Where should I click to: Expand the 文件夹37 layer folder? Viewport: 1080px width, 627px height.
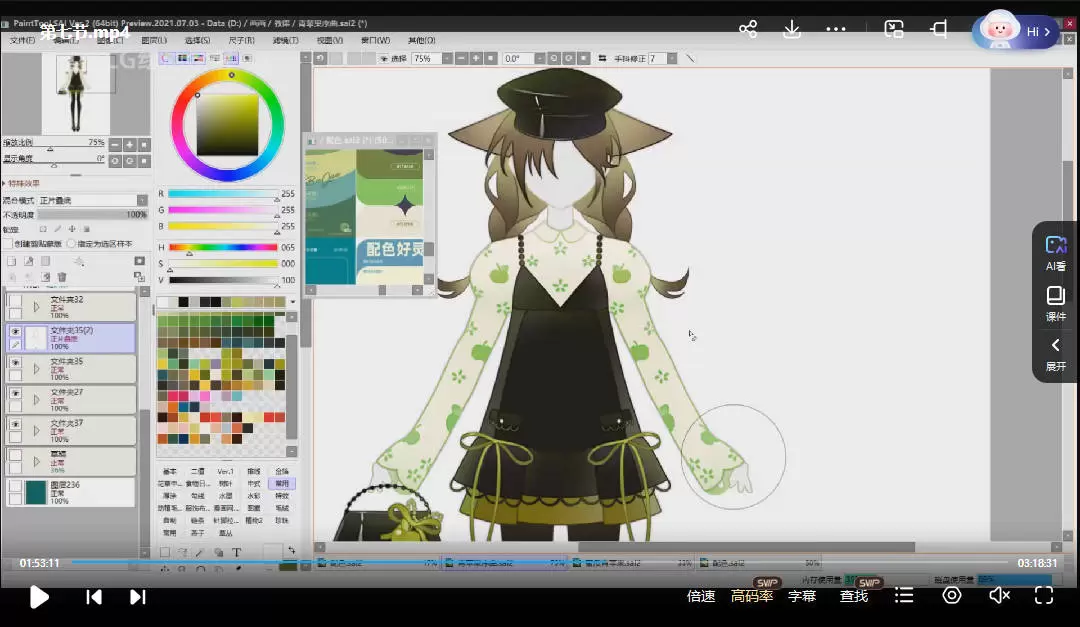[37, 431]
